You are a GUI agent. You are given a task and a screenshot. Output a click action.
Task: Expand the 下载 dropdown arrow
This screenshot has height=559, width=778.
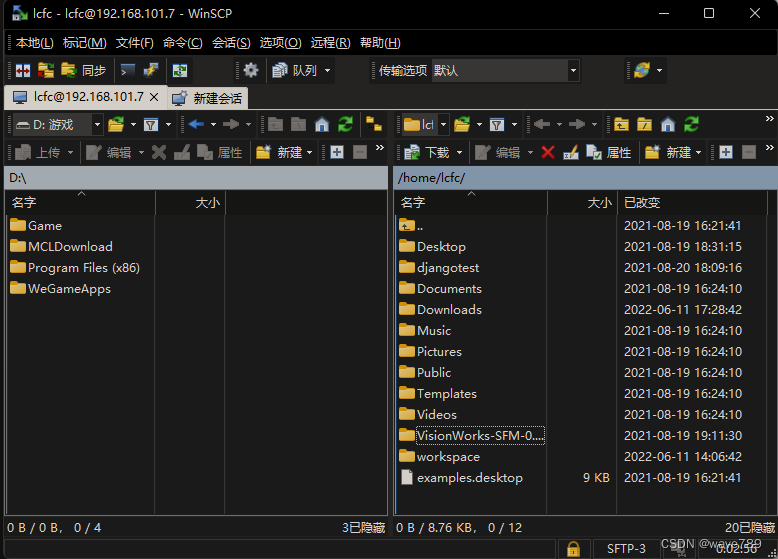click(459, 152)
